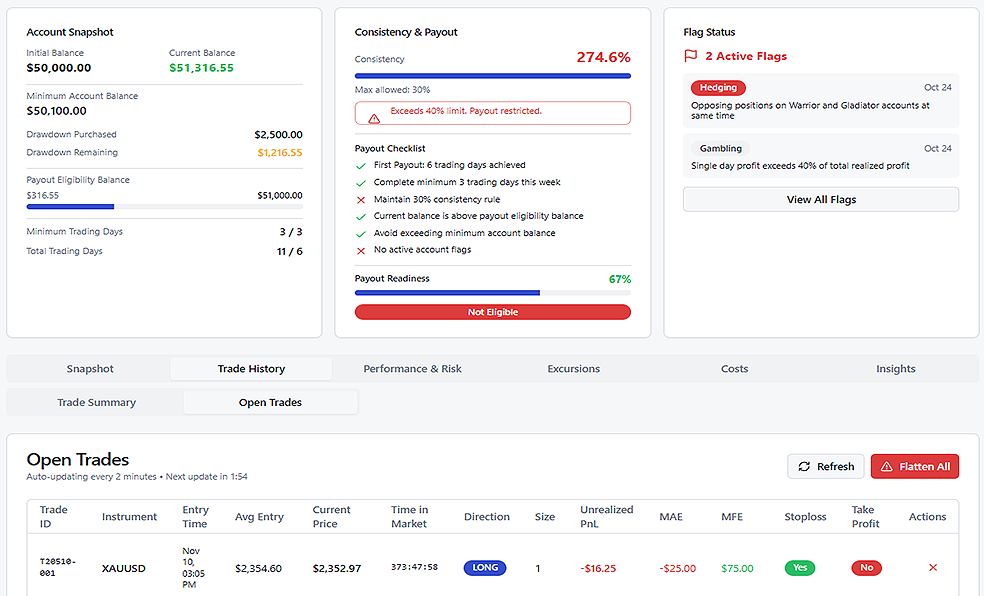Click the red X close trade icon for XAUUSD

(x=933, y=568)
